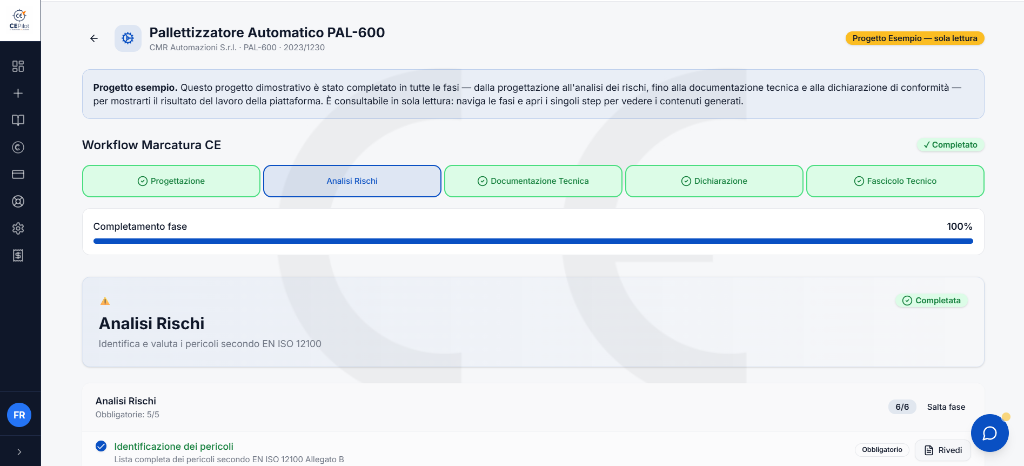Click the 6/6 step counter badge
This screenshot has height=466, width=1024.
click(x=902, y=407)
